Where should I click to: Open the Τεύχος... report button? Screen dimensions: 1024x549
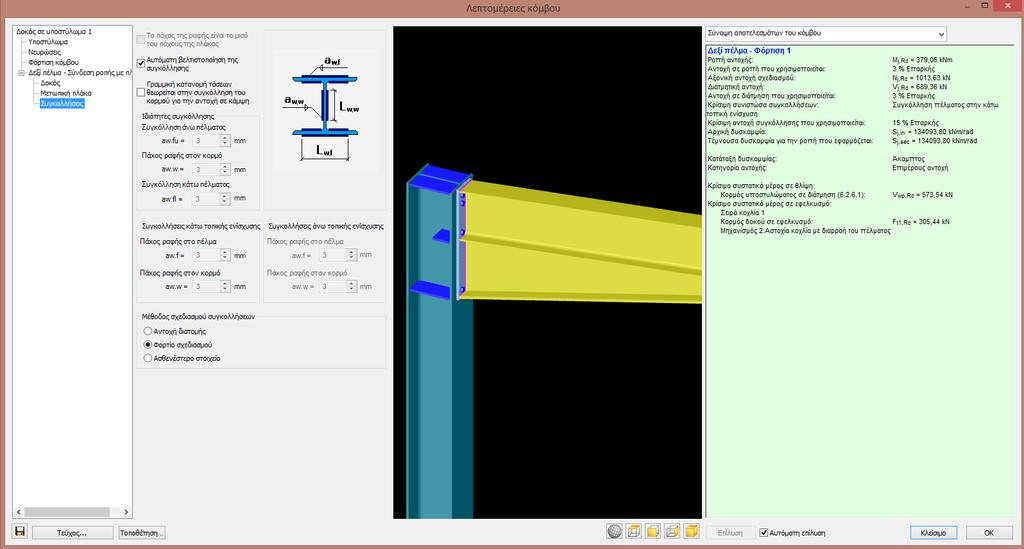[72, 533]
